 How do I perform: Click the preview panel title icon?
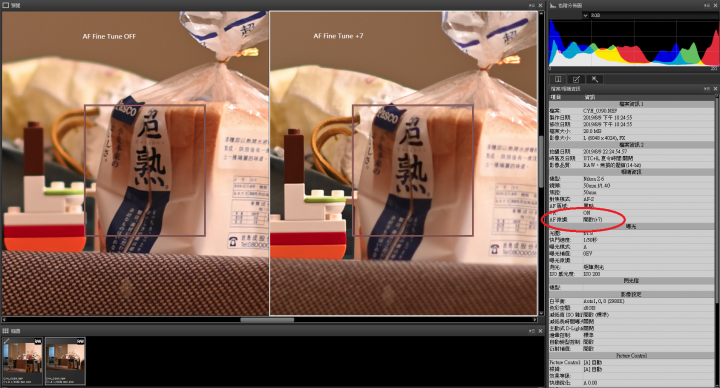point(6,5)
